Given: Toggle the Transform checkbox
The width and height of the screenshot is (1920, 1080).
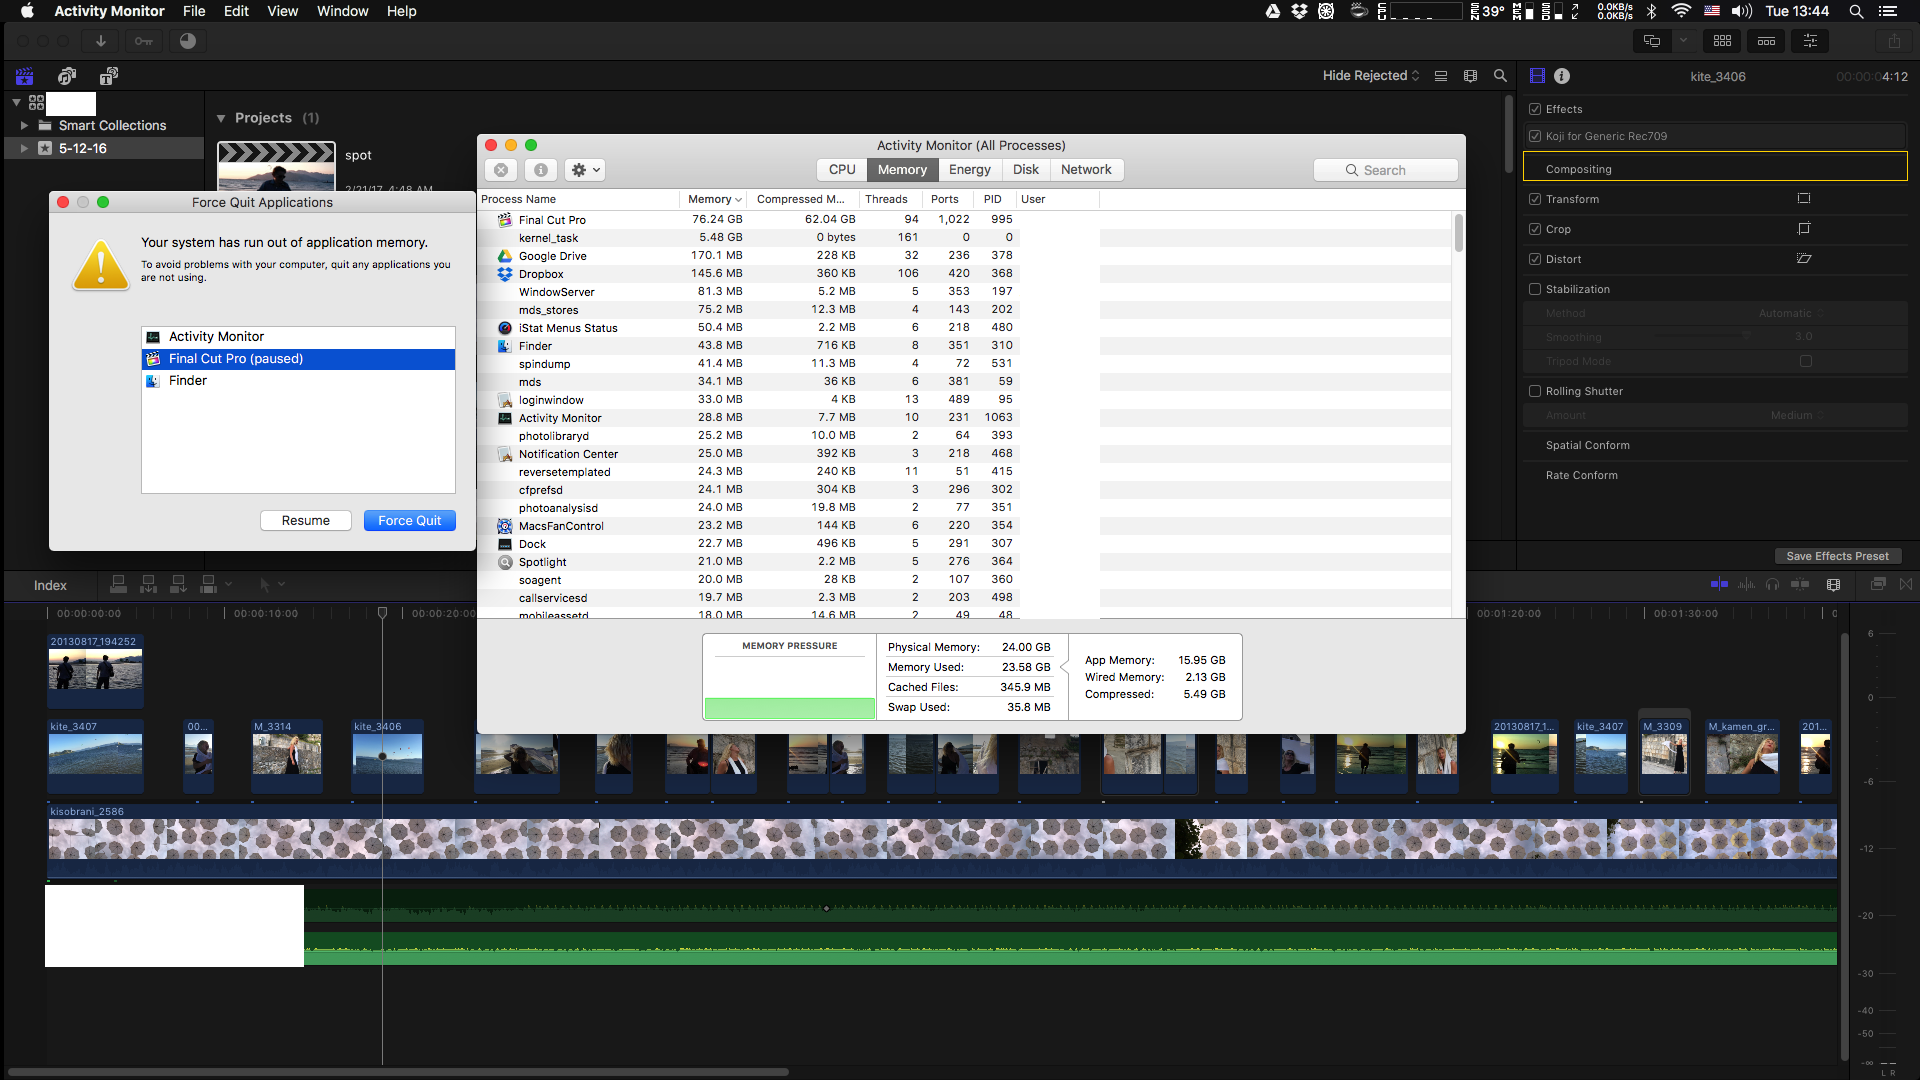Looking at the screenshot, I should [1535, 199].
